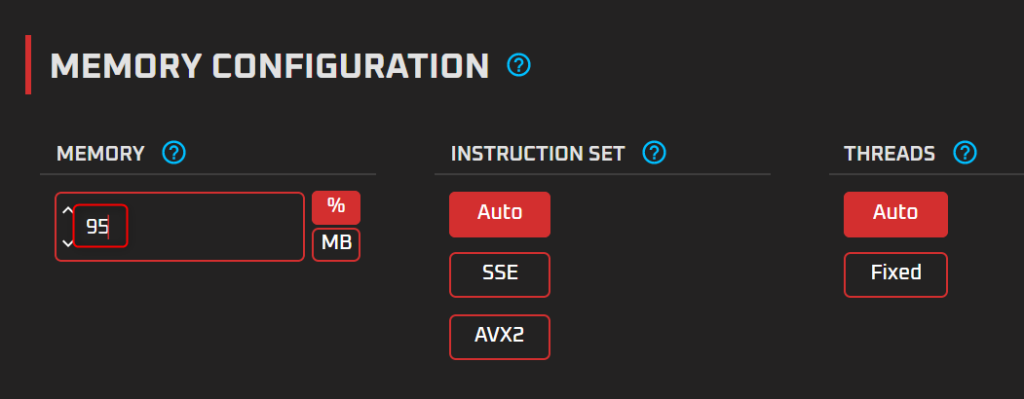This screenshot has width=1024, height=399.
Task: Set Threads to Fixed
Action: (x=895, y=274)
